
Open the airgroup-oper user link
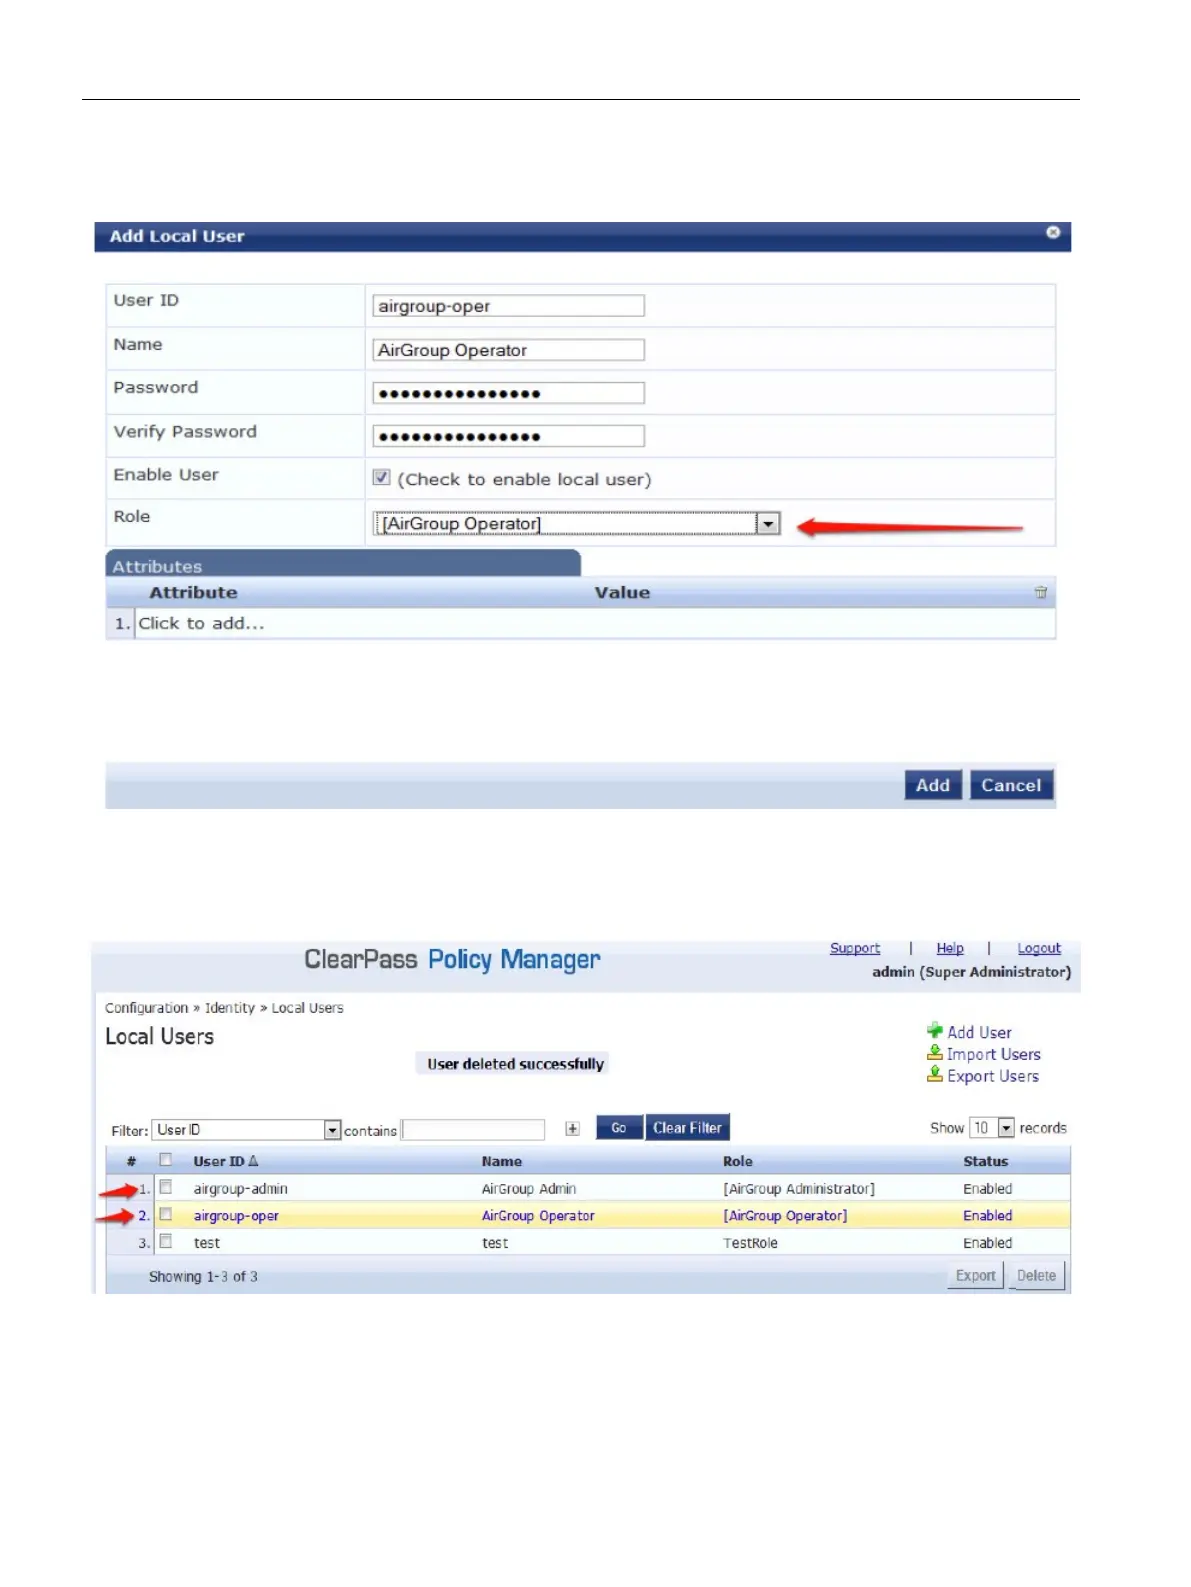pos(236,1216)
